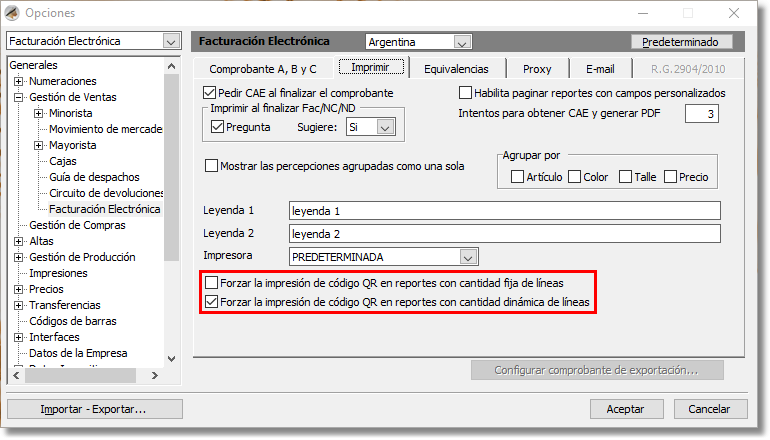The height and width of the screenshot is (440, 770).
Task: Click the Opciones window title icon
Action: (x=12, y=13)
